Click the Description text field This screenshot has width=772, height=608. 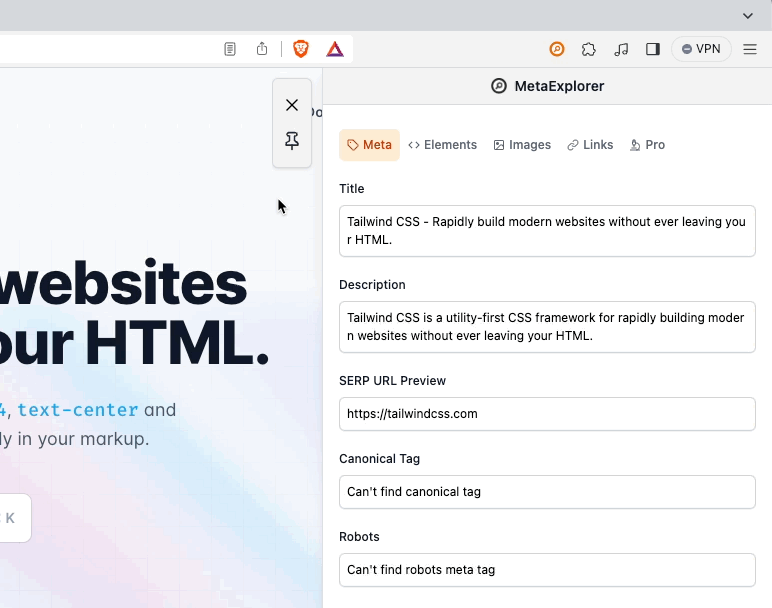click(x=547, y=327)
